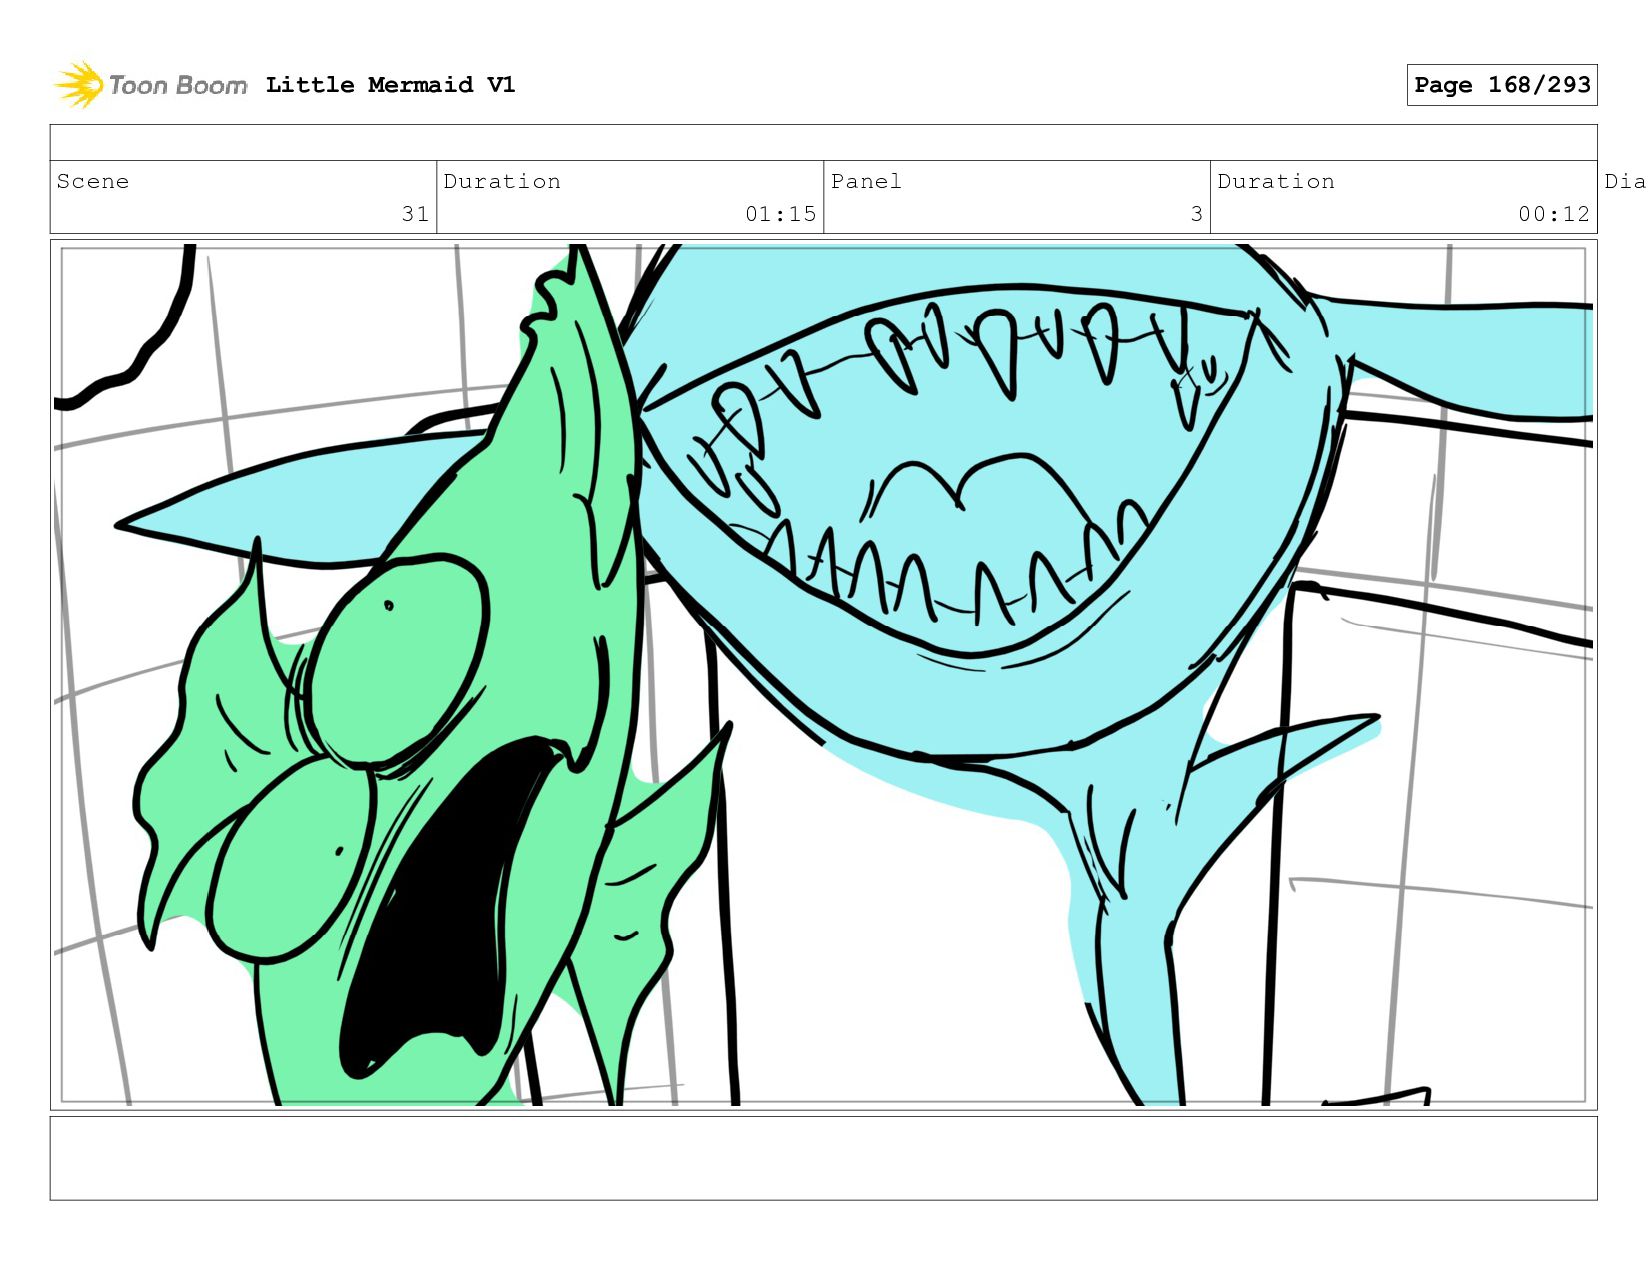This screenshot has height=1275, width=1650.
Task: Select the panel number '3'
Action: [x=1196, y=214]
